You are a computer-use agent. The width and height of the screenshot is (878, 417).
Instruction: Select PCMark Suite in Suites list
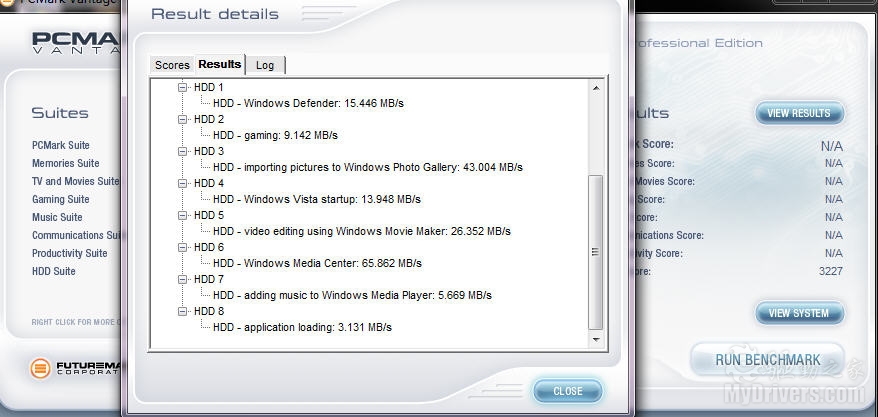(x=60, y=145)
